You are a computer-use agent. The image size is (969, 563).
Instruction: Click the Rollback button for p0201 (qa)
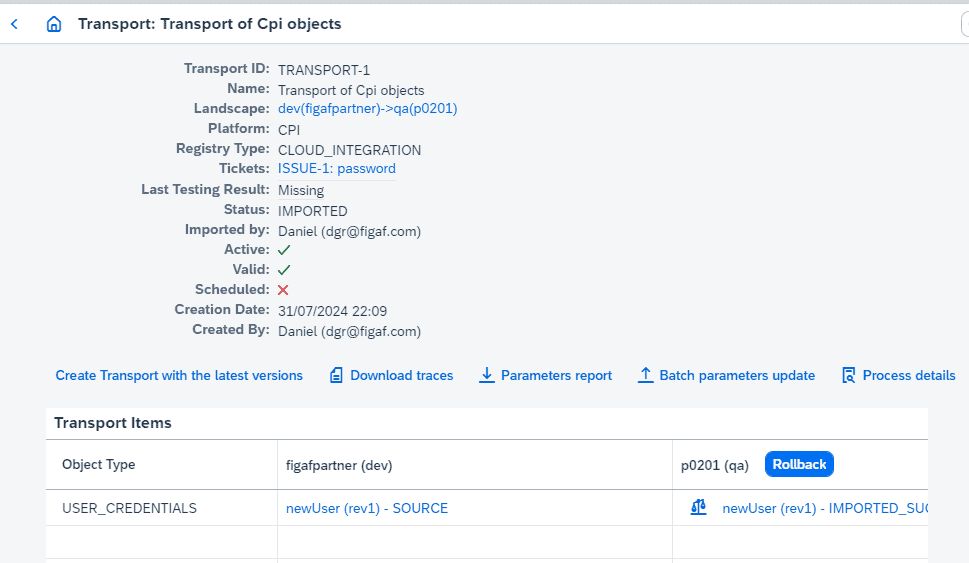point(799,464)
